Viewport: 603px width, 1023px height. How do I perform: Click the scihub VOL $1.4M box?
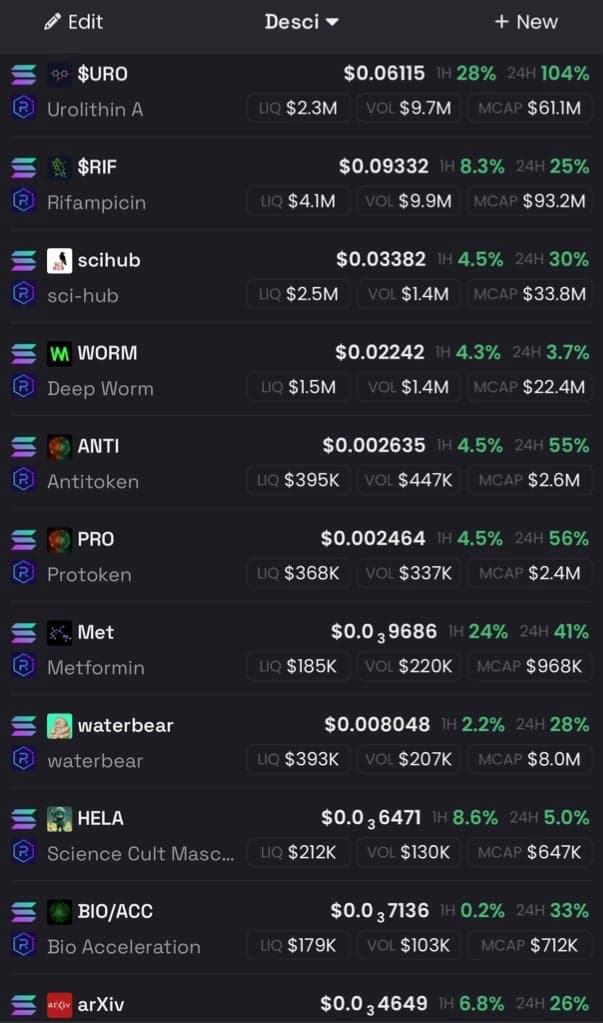pos(408,294)
